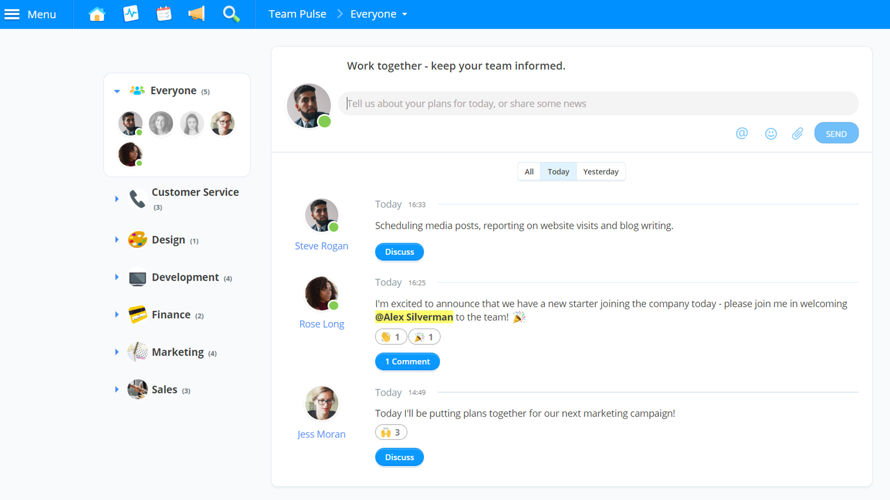Toggle the clapping hands reaction on Rose's post
The height and width of the screenshot is (500, 890).
coord(390,337)
